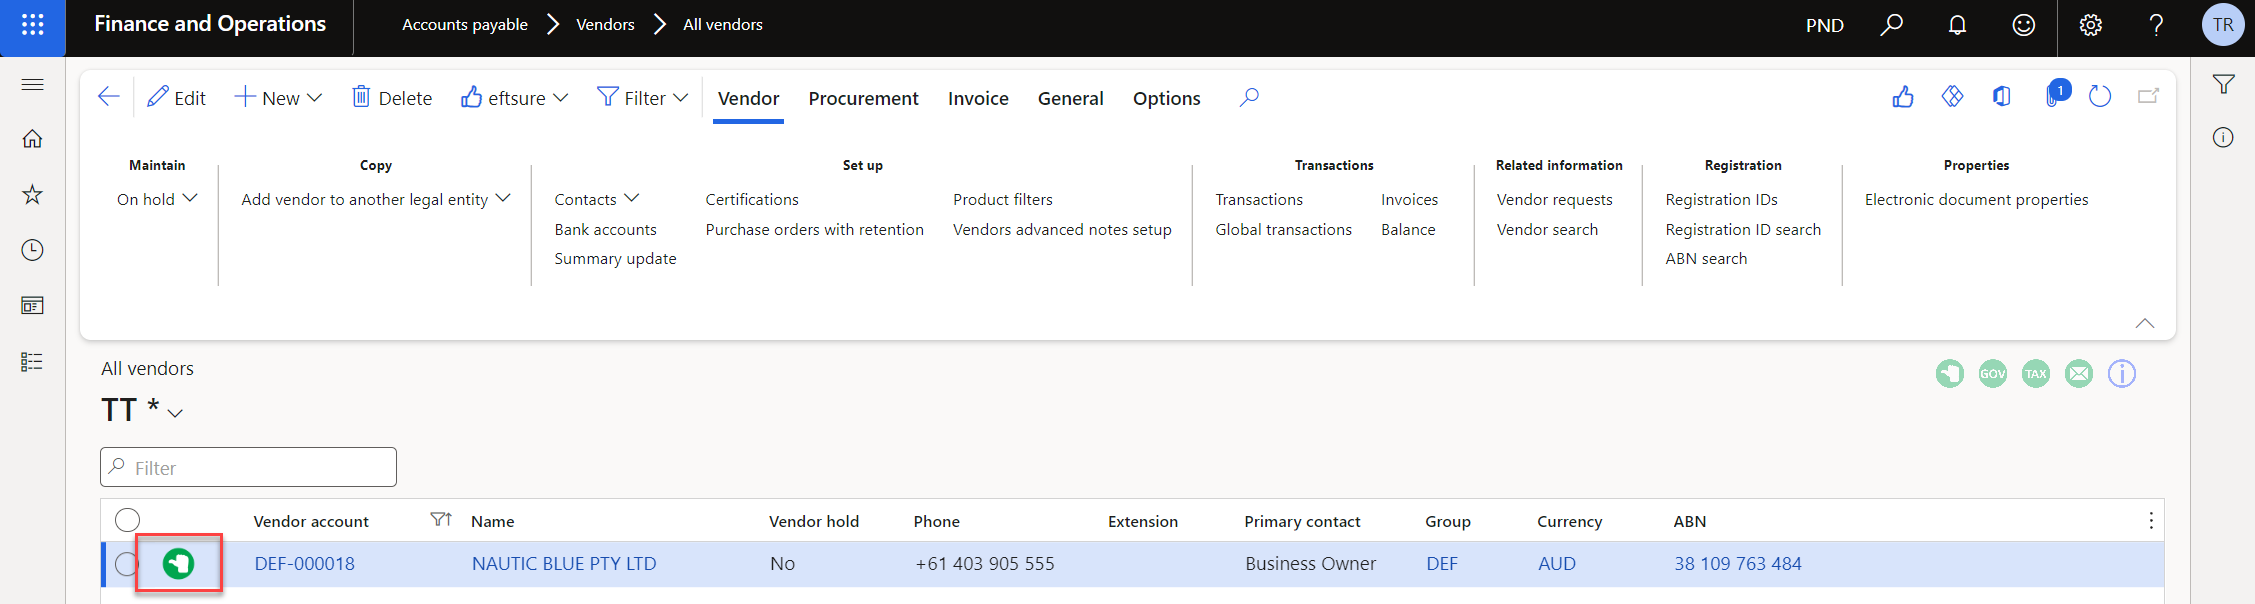
Task: Open Global transactions
Action: point(1284,229)
